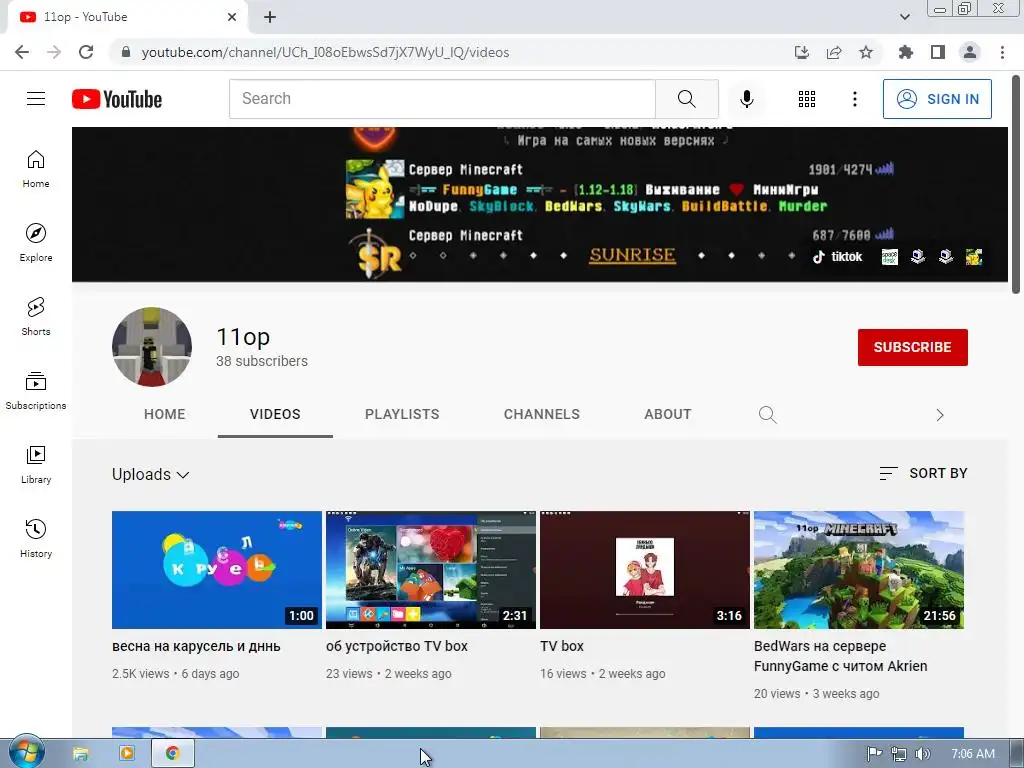This screenshot has height=768, width=1024.
Task: Click the search magnifier button
Action: (686, 99)
